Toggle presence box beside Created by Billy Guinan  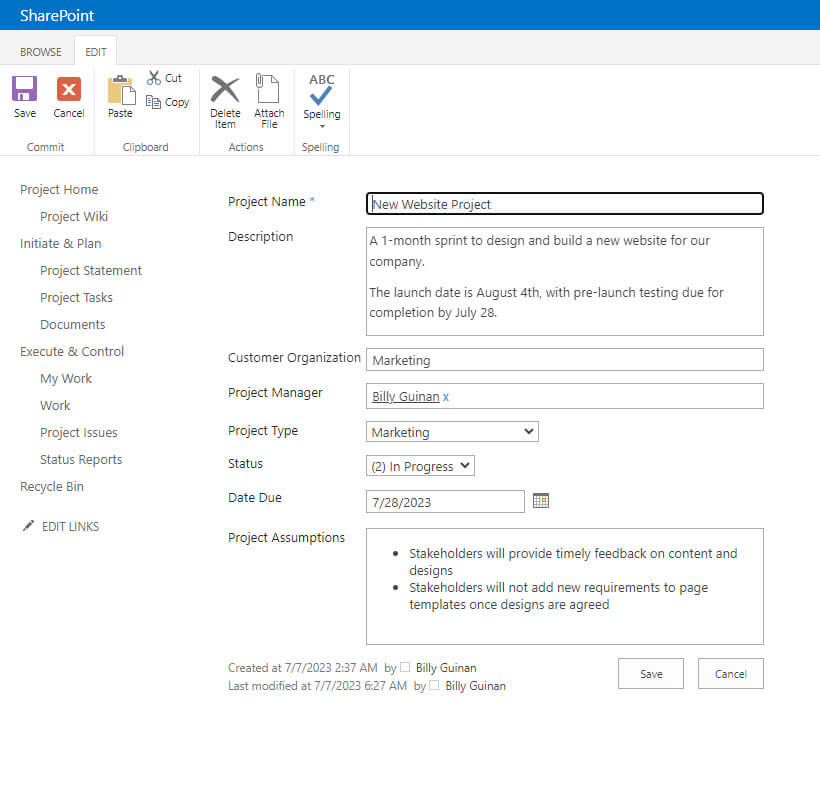pyautogui.click(x=405, y=668)
